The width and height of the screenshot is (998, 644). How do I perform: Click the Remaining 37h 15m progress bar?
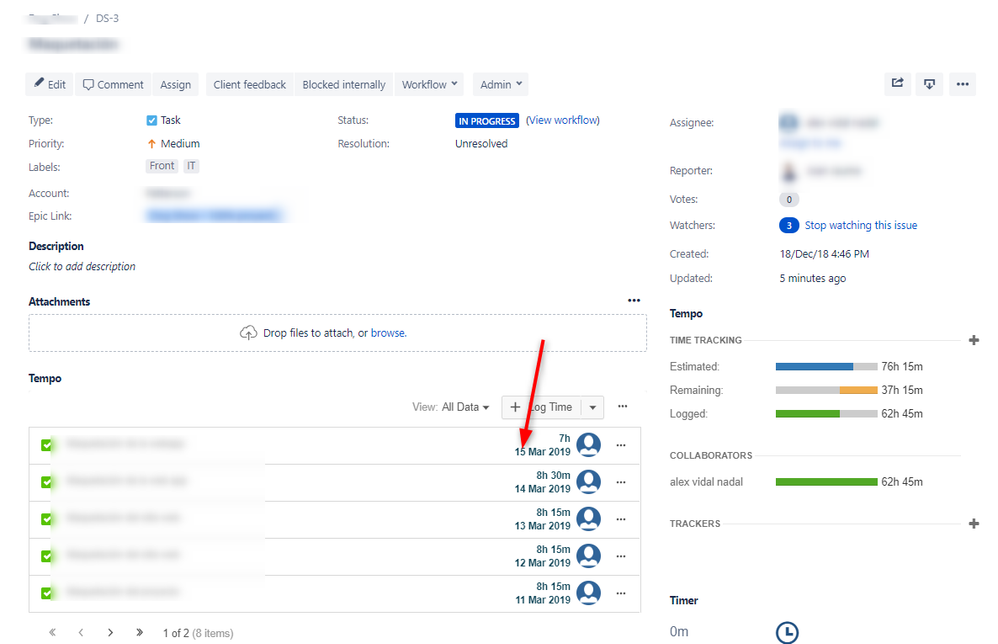pos(826,390)
